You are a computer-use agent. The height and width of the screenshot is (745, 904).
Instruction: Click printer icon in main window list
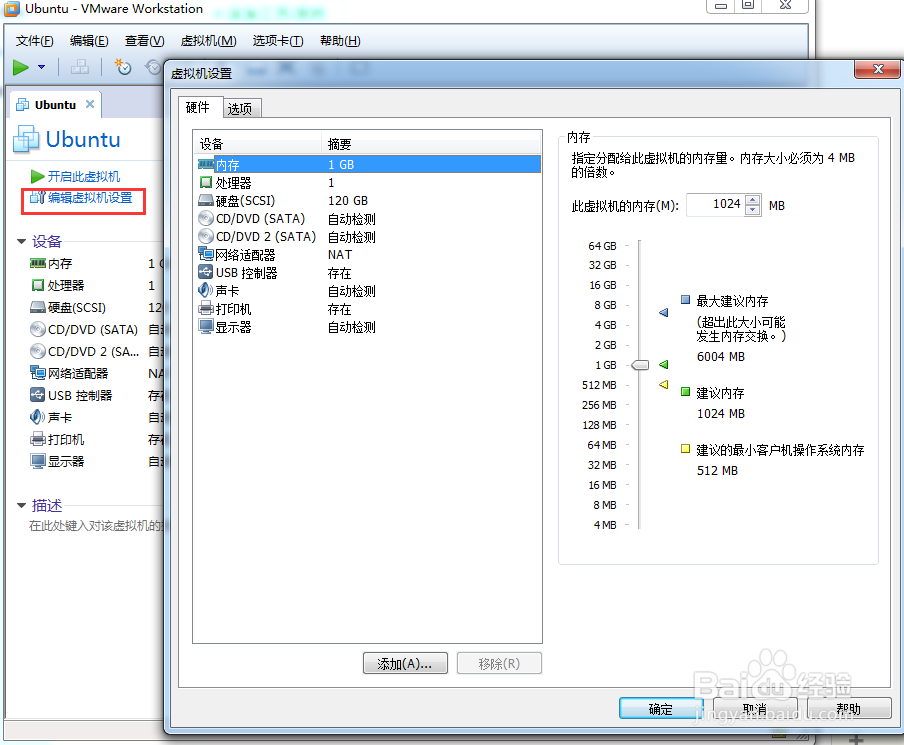[x=37, y=439]
